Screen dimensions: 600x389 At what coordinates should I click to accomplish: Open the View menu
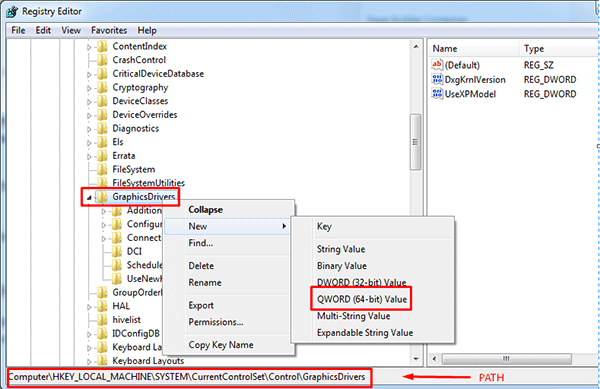tap(71, 30)
